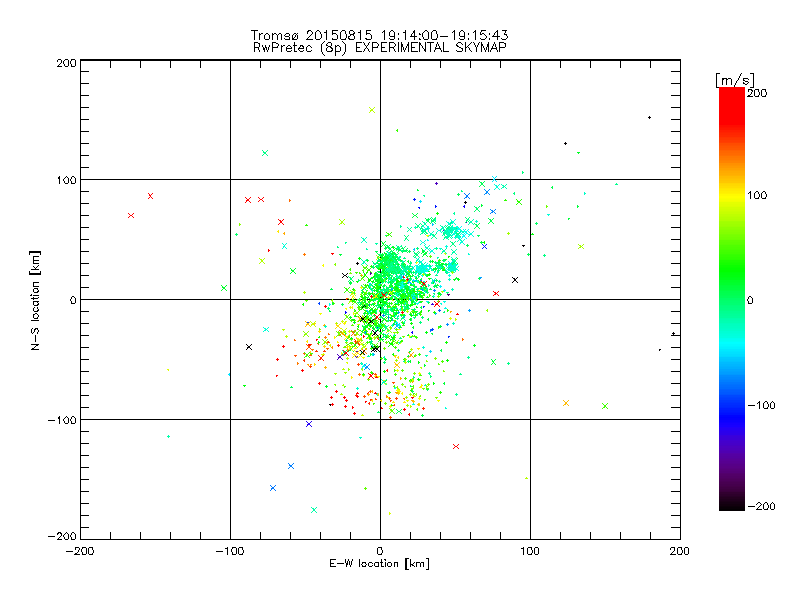The width and height of the screenshot is (800, 600).
Task: Click the x-axis tick label '-100'
Action: tap(230, 551)
